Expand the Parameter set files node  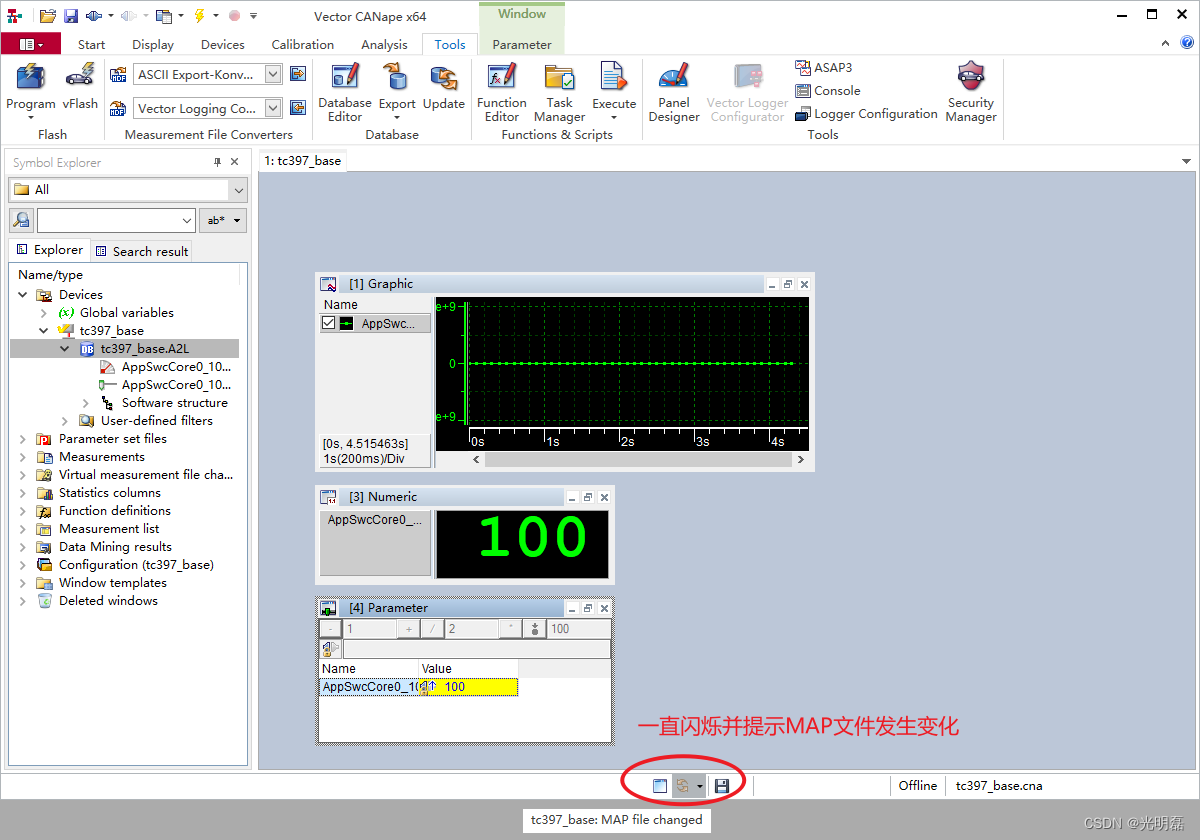23,439
